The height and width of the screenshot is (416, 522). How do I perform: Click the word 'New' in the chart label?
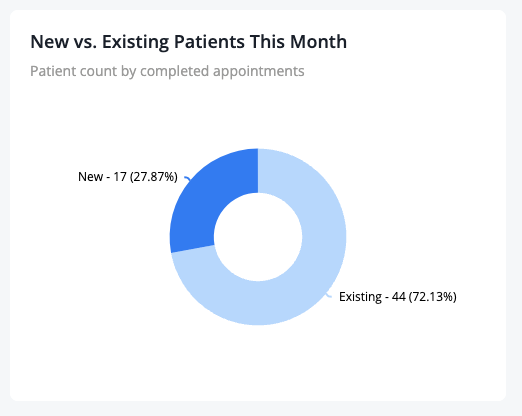click(90, 177)
